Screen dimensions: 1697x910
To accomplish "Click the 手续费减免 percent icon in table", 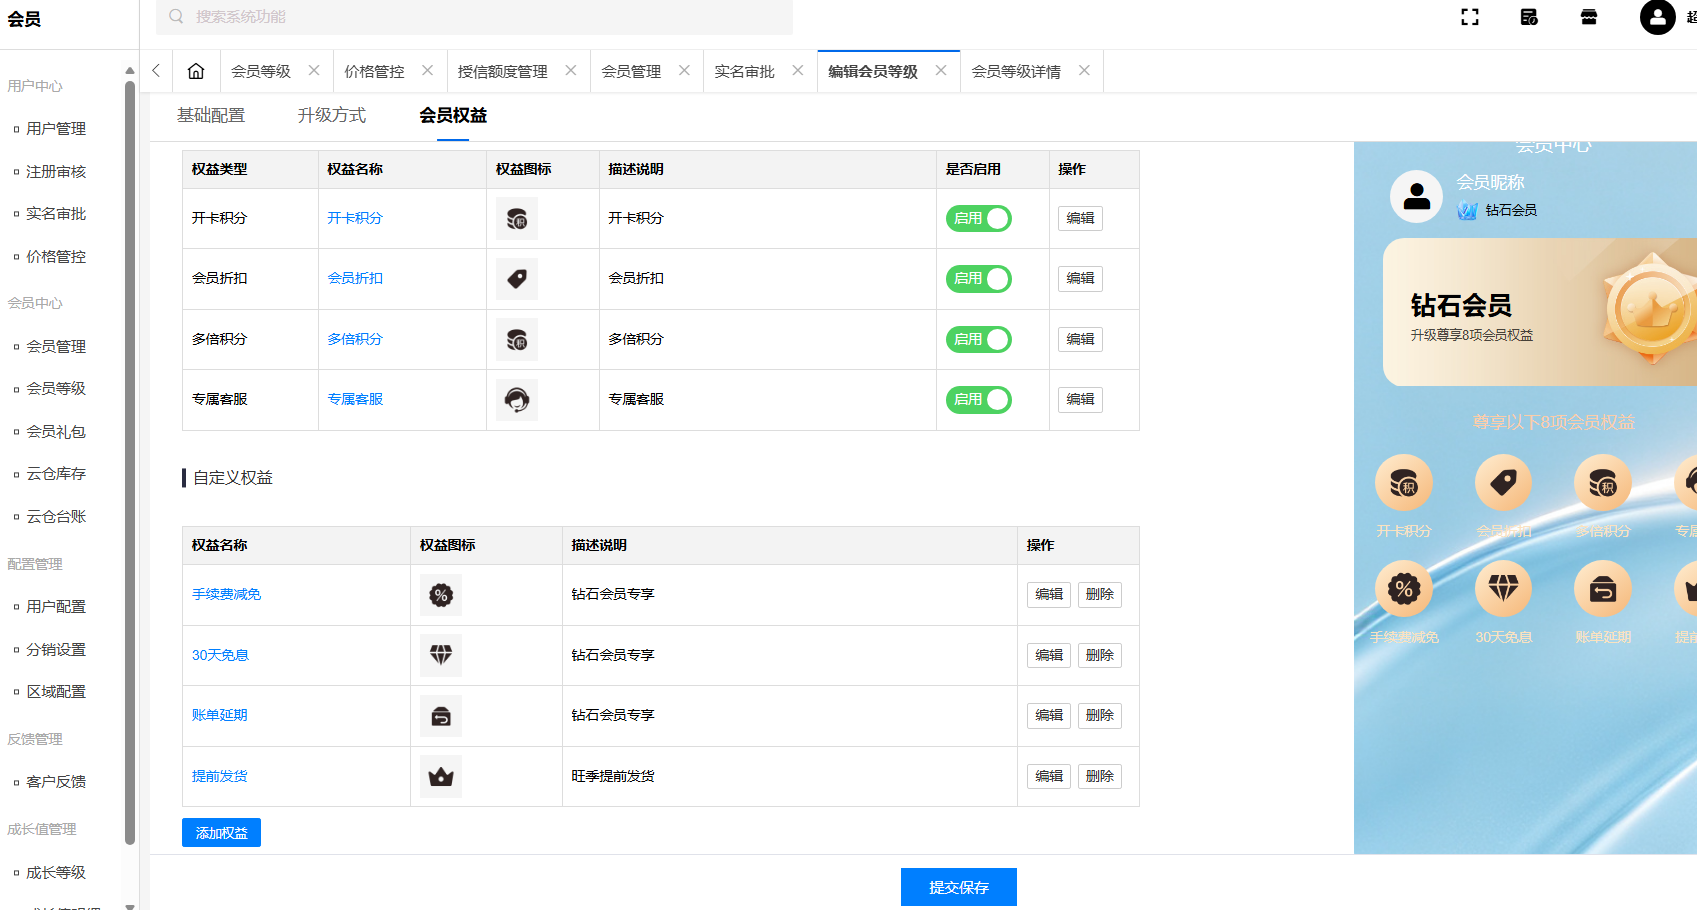I will point(441,595).
